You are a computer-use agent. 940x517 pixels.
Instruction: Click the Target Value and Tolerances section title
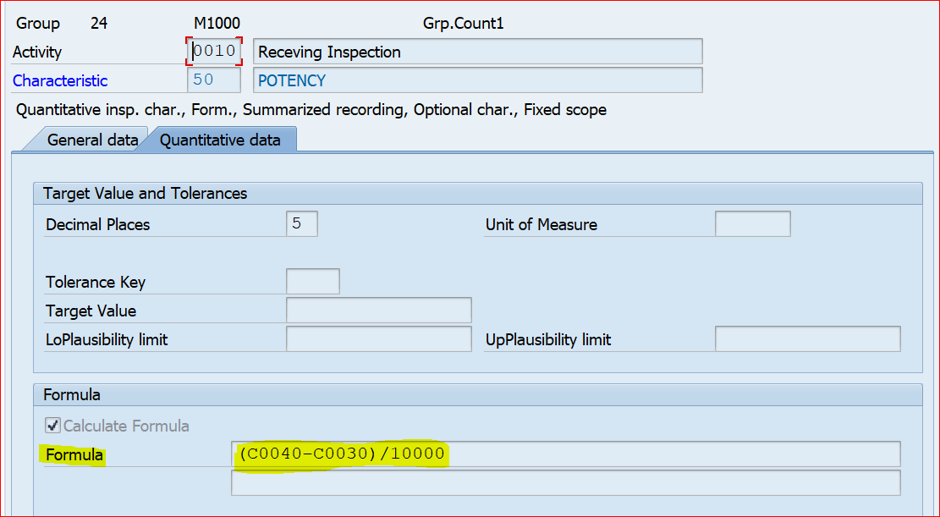pyautogui.click(x=145, y=194)
